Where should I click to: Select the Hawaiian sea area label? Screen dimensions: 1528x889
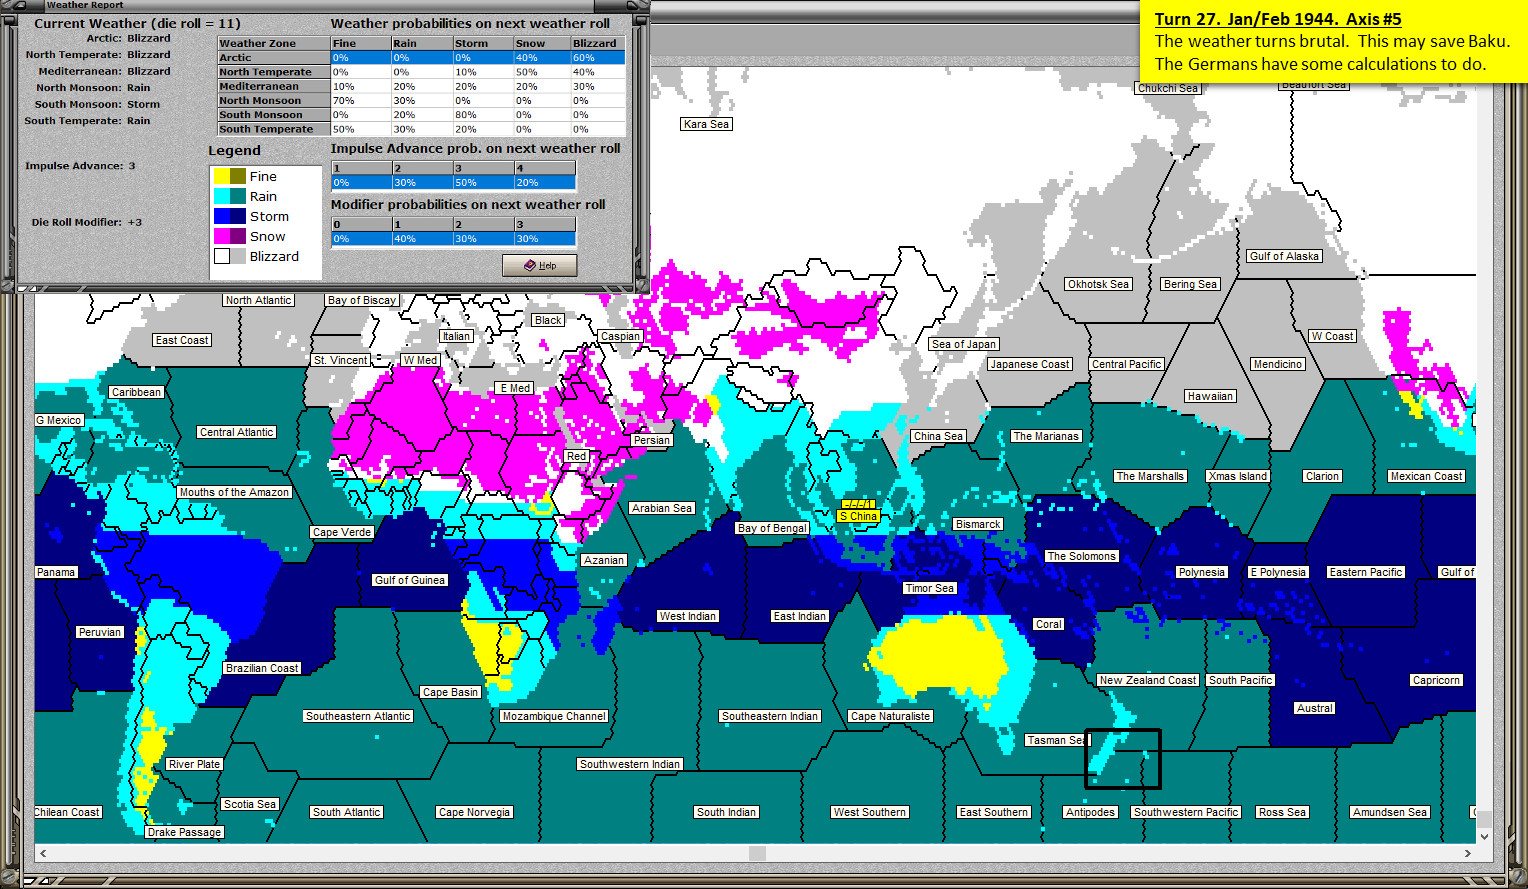pyautogui.click(x=1210, y=396)
